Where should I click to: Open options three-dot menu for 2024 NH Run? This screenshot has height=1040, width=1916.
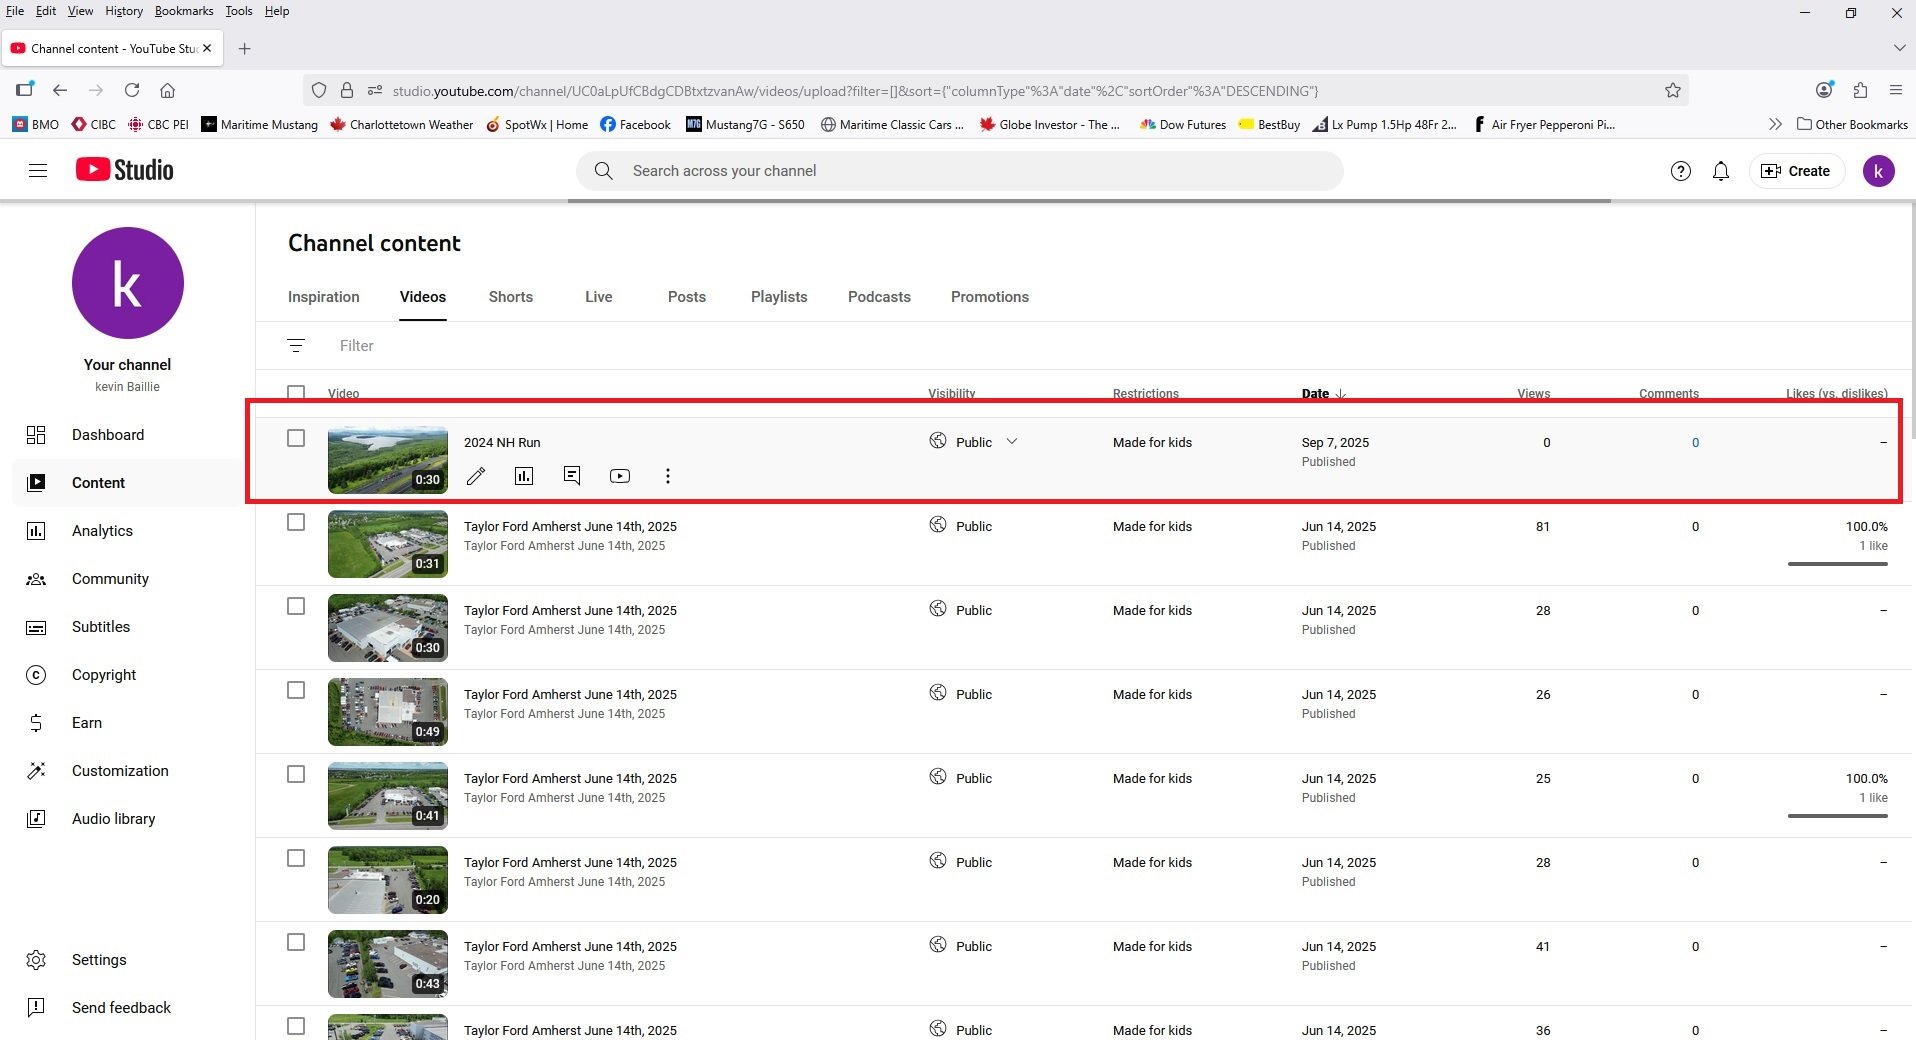coord(668,476)
